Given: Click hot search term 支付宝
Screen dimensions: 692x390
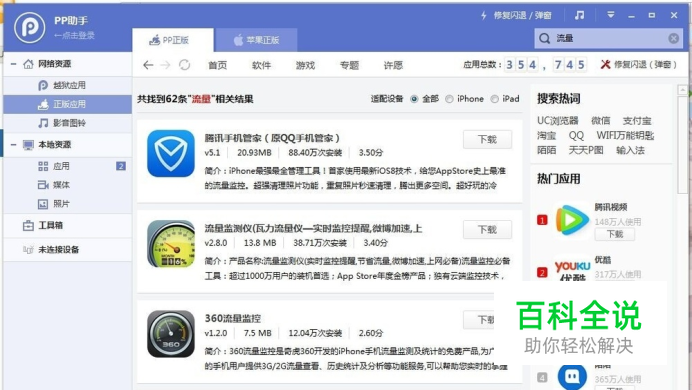Looking at the screenshot, I should click(637, 120).
